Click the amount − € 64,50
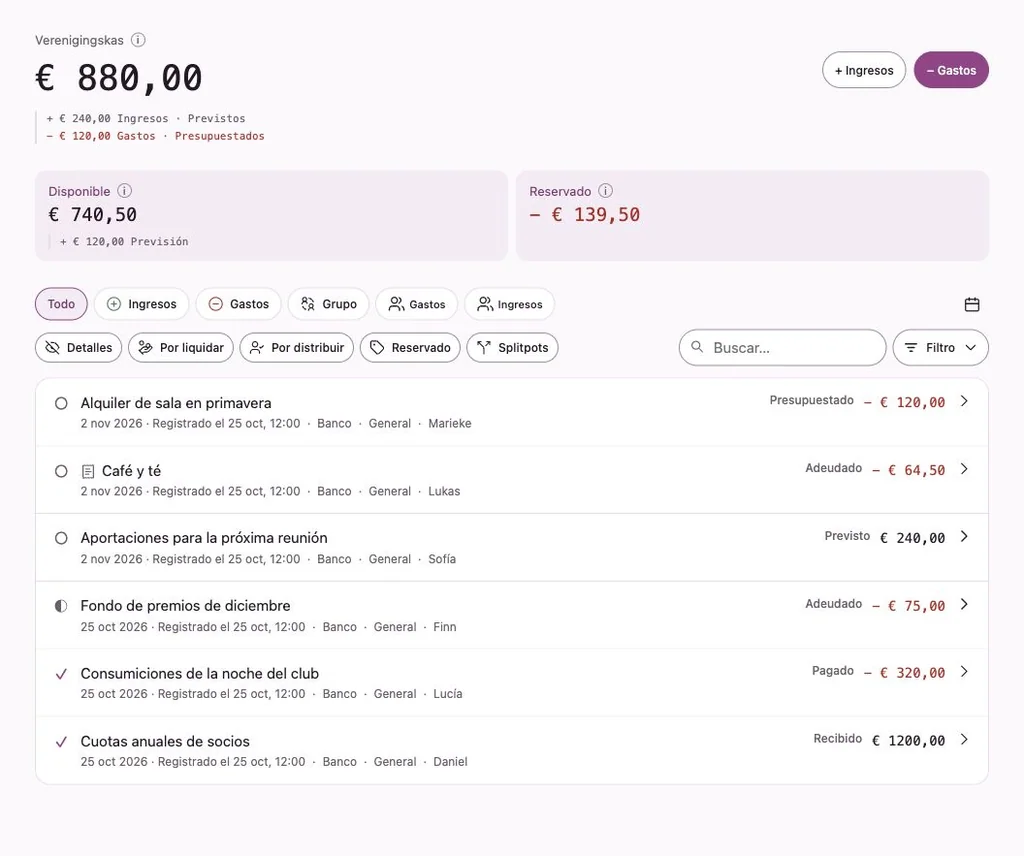The image size is (1024, 856). point(908,470)
